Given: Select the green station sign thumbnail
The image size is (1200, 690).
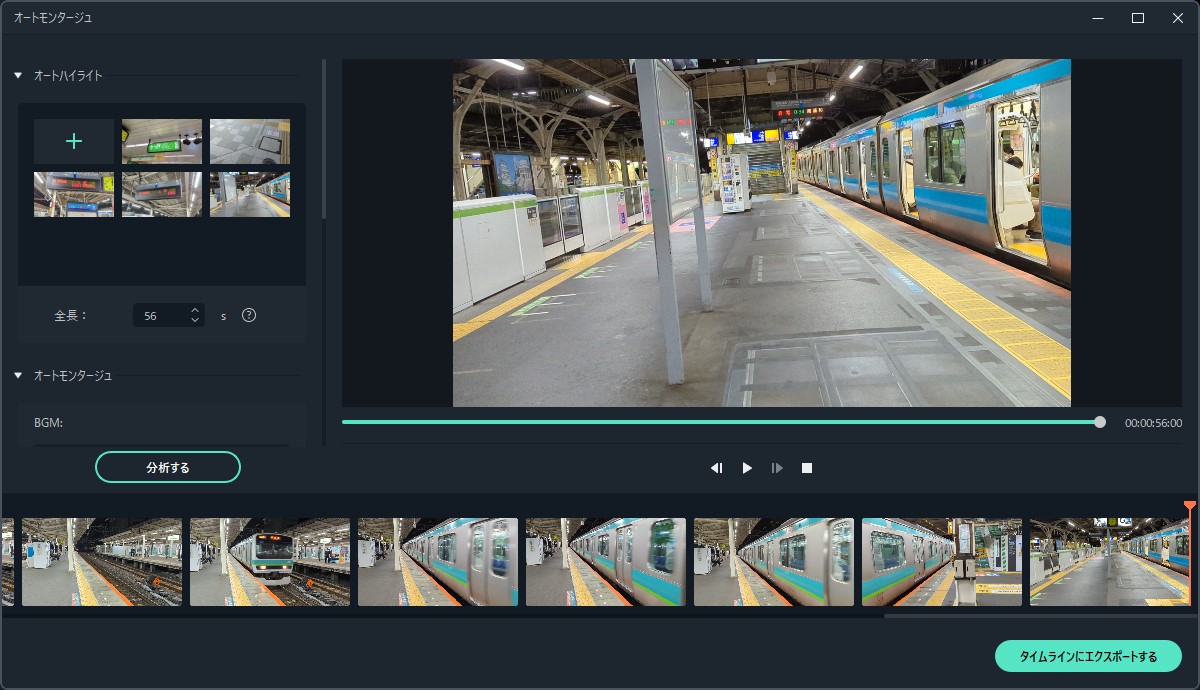Looking at the screenshot, I should click(161, 141).
